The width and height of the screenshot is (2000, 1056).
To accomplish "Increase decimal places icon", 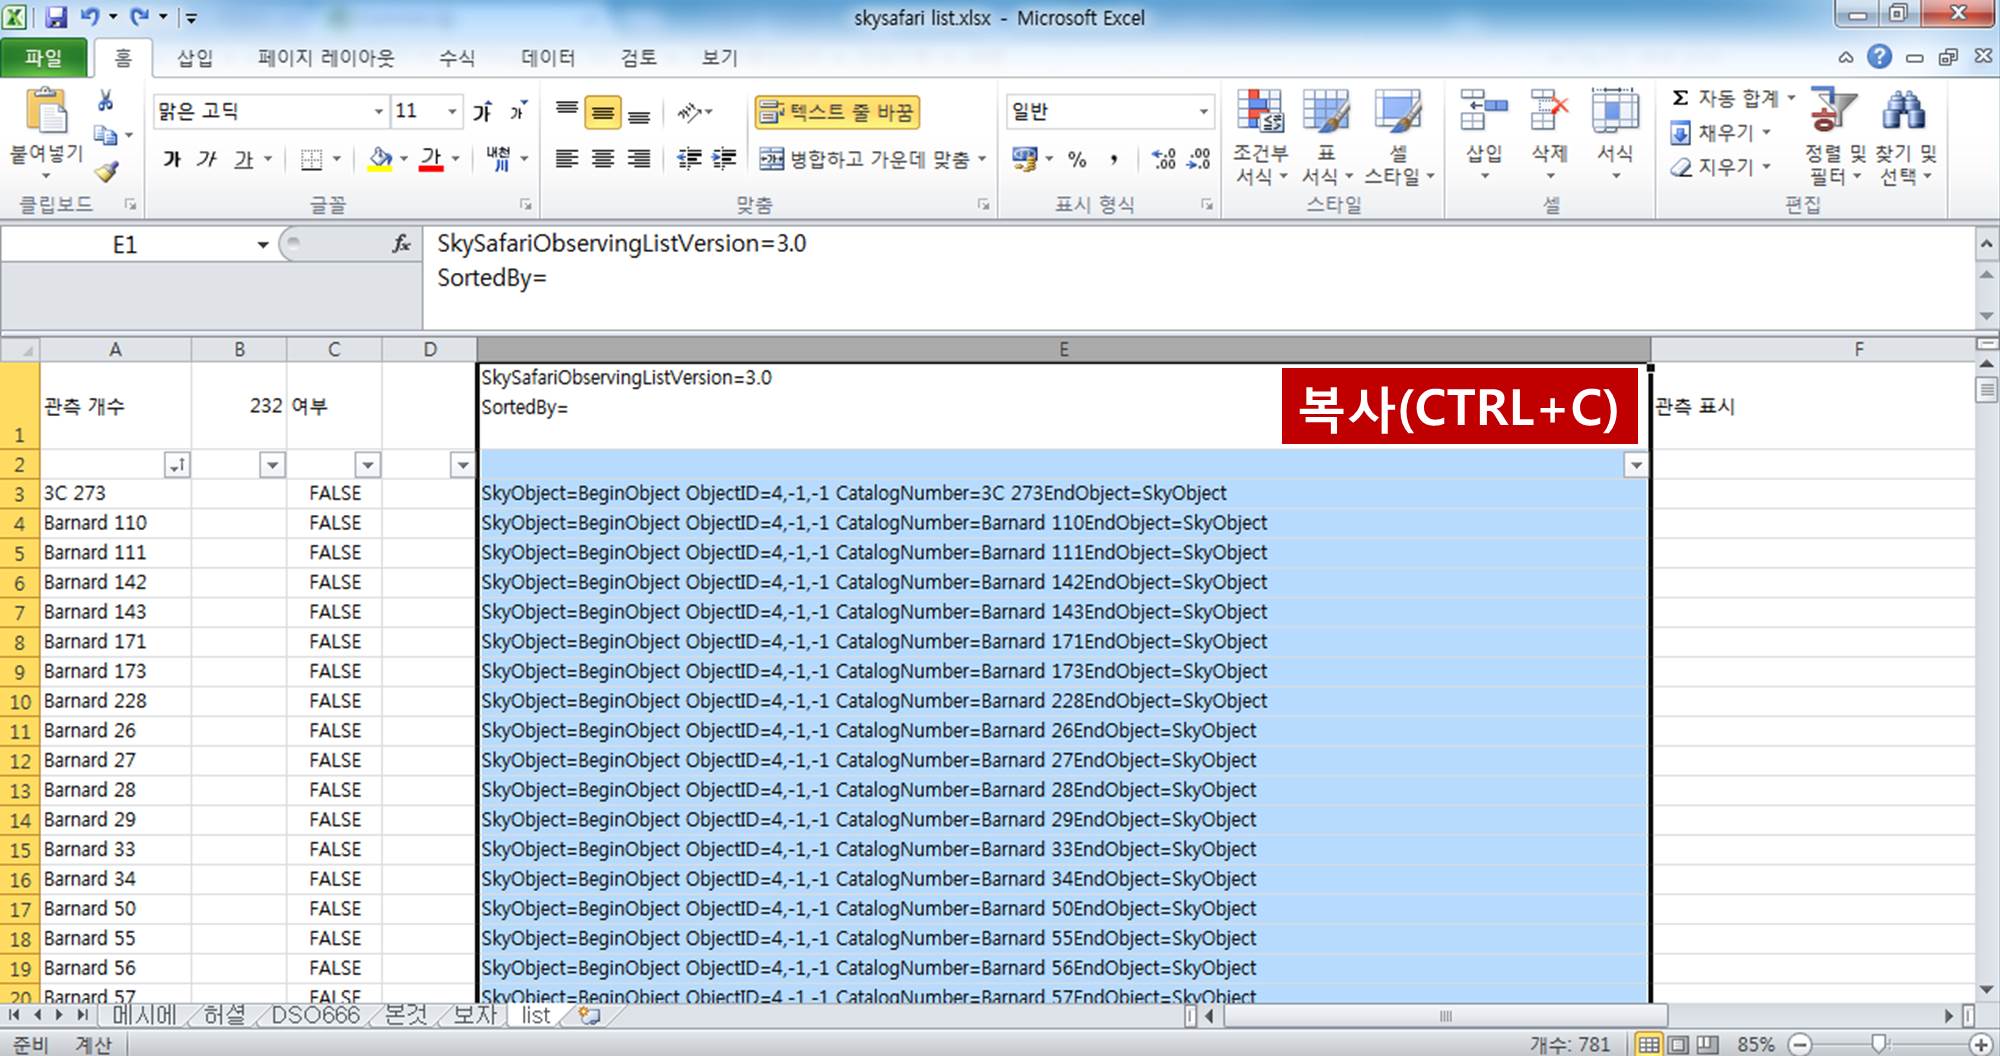I will [x=1163, y=159].
